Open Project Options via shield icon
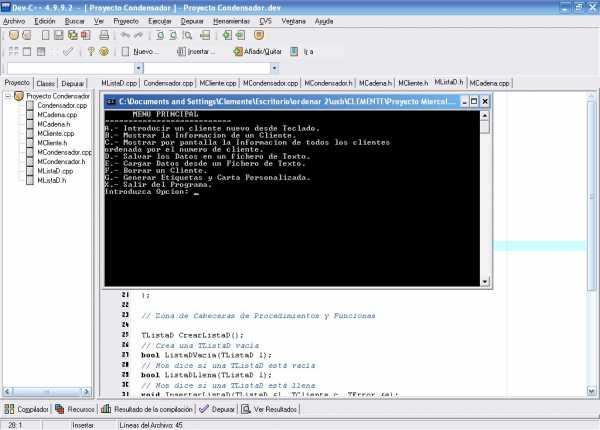This screenshot has height=430, width=600. [259, 35]
